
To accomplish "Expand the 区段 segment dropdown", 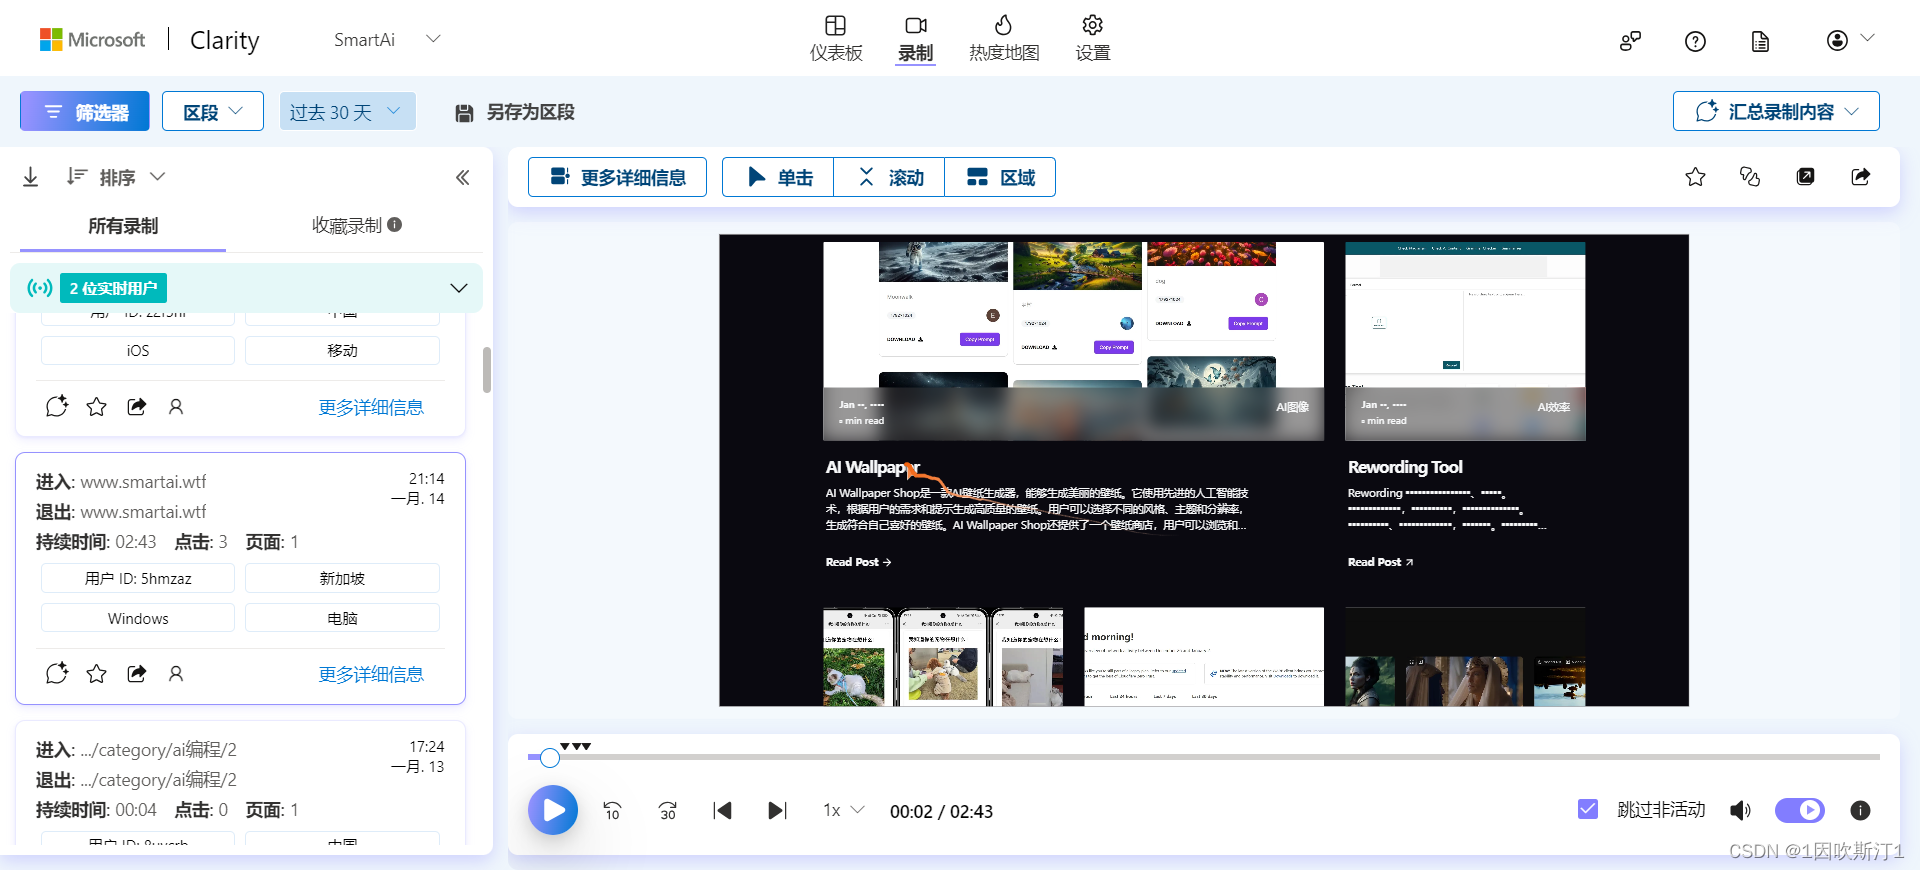I will [213, 111].
